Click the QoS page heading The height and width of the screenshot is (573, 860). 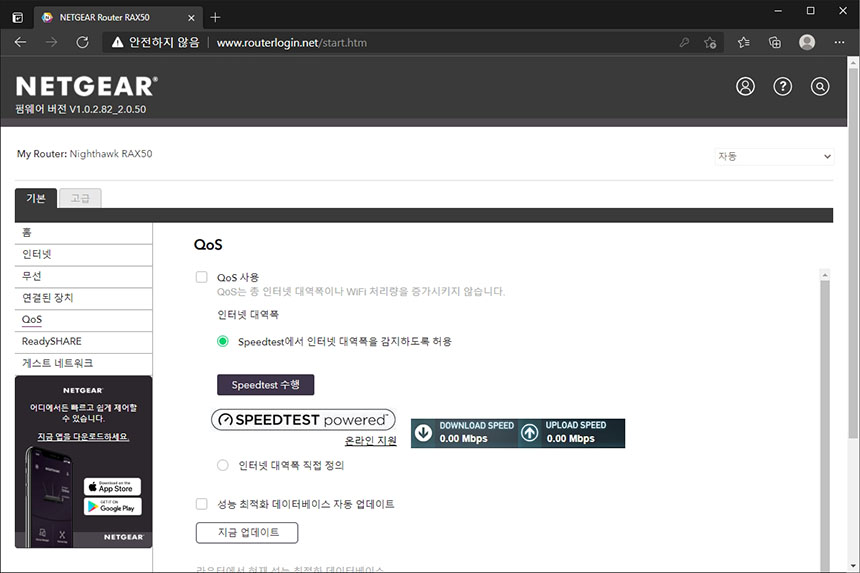tap(208, 245)
